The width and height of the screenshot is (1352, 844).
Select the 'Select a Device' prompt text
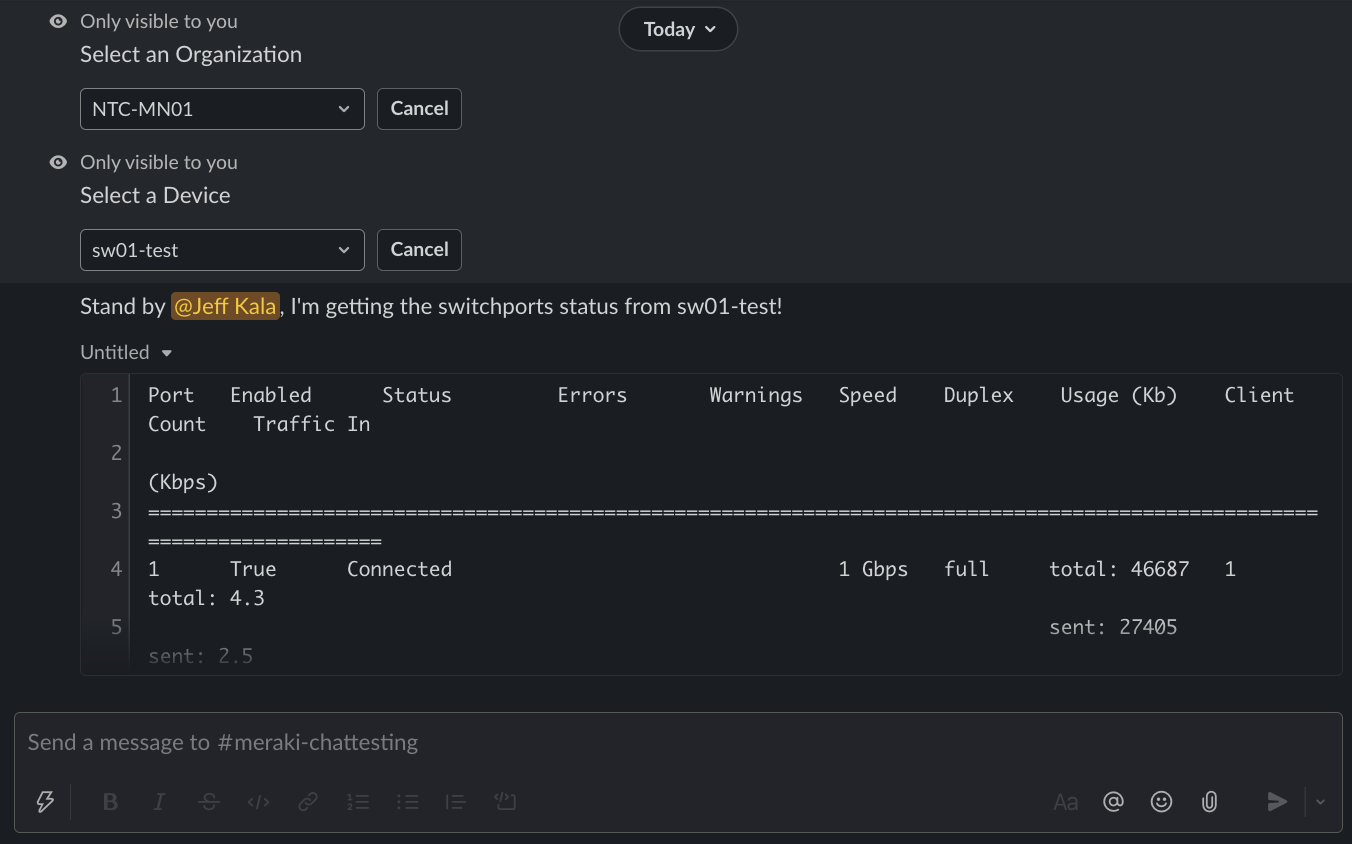(155, 195)
